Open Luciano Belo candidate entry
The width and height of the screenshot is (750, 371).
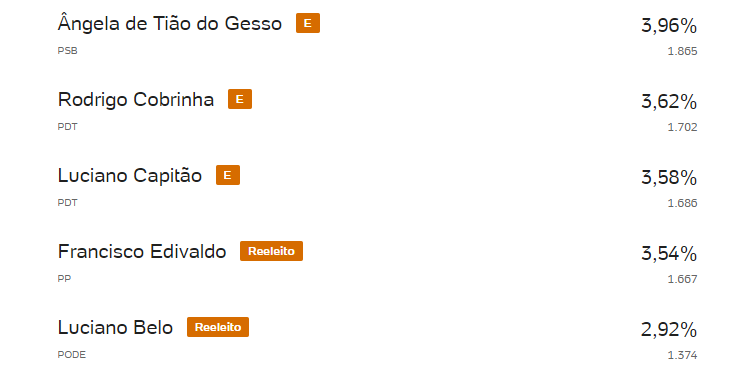tap(115, 327)
